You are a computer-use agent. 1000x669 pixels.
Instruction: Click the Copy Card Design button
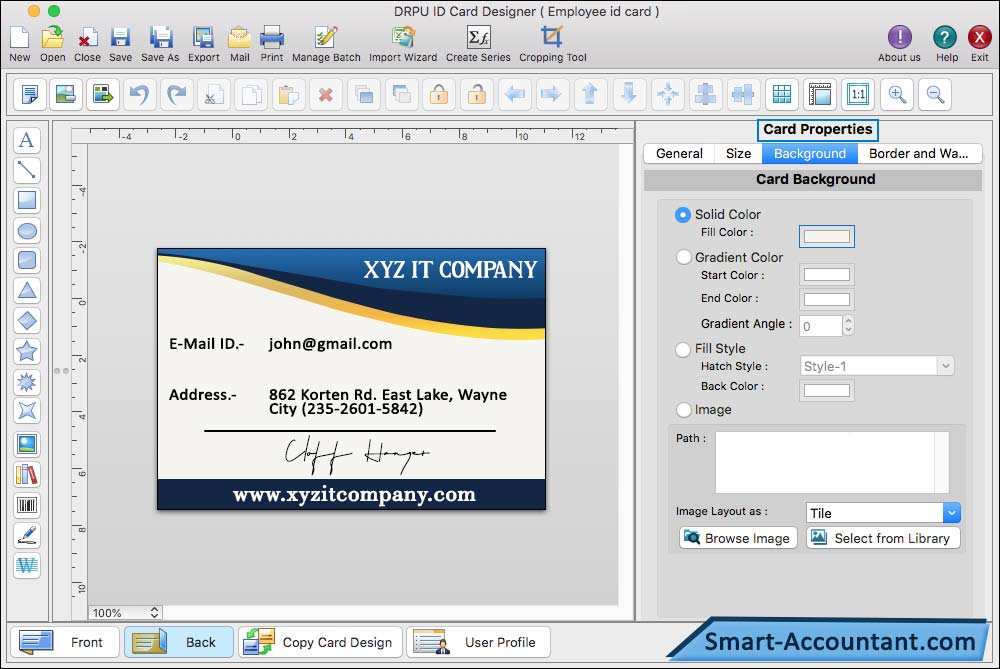321,642
